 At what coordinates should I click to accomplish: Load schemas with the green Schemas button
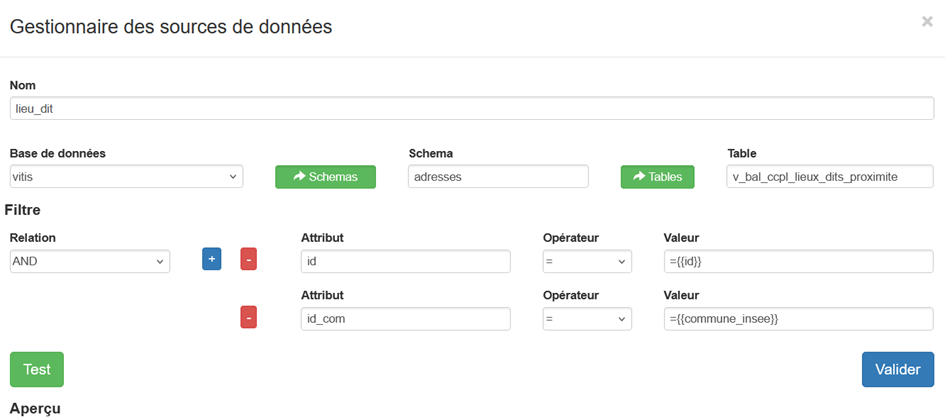coord(325,177)
